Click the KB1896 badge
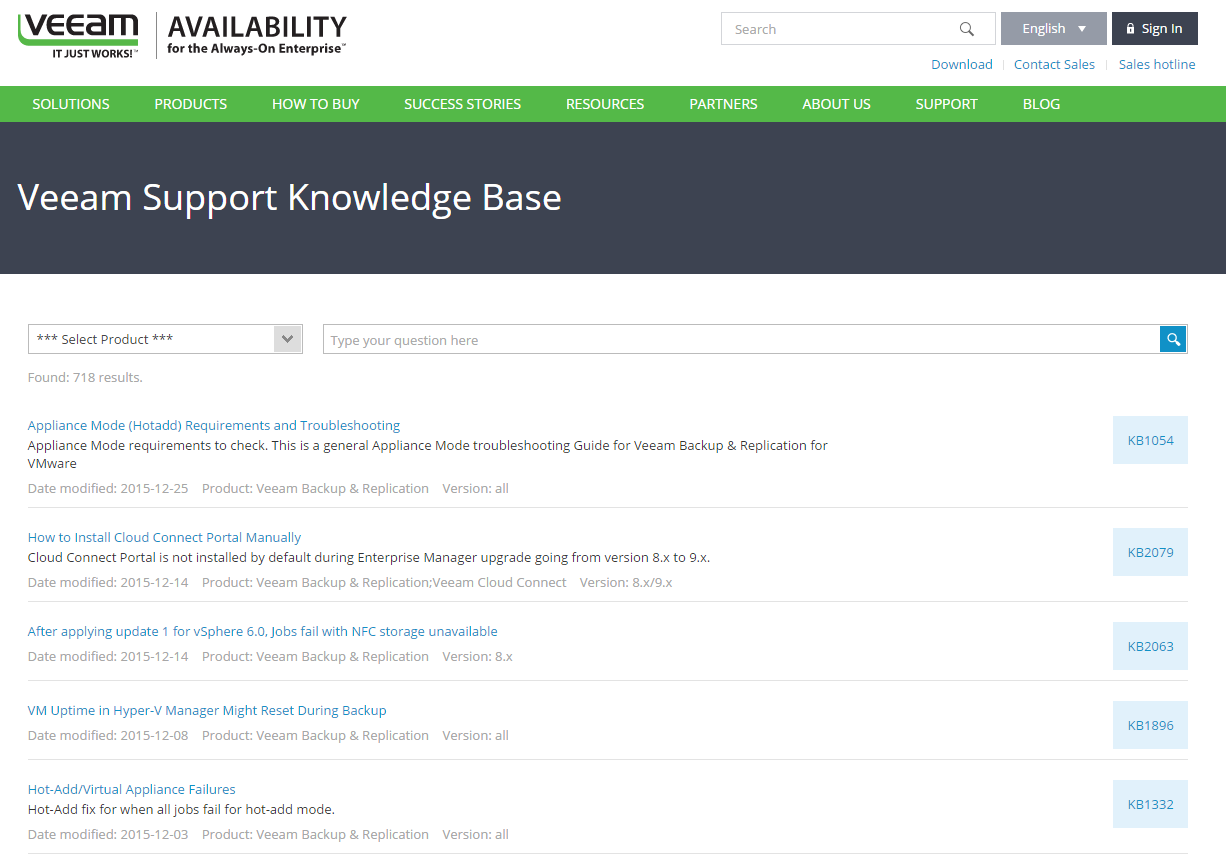 (x=1150, y=725)
